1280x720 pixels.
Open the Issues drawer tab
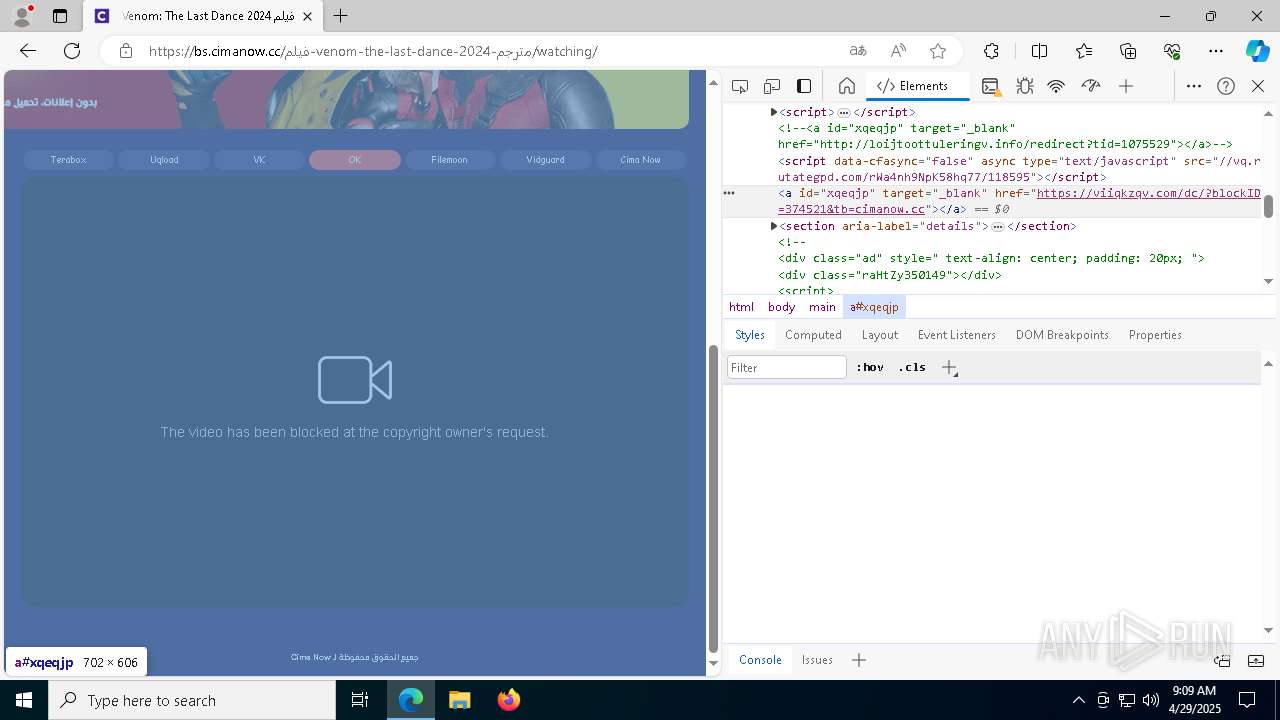point(817,660)
